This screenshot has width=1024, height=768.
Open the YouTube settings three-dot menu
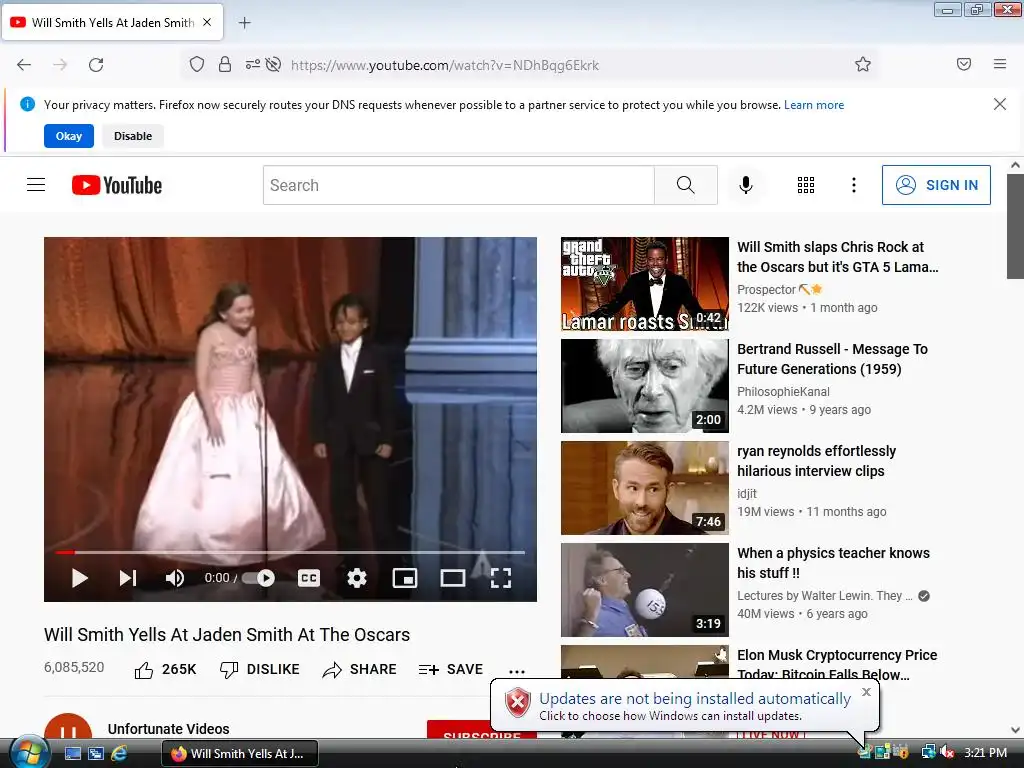tap(854, 185)
